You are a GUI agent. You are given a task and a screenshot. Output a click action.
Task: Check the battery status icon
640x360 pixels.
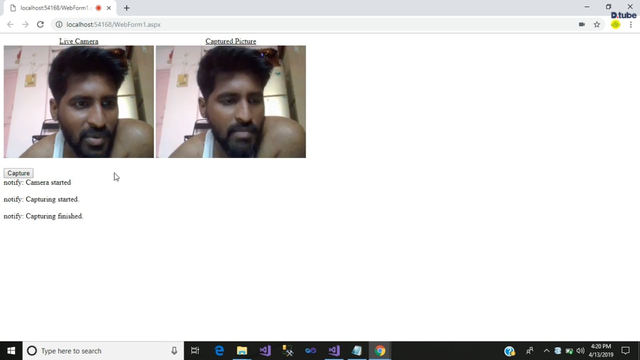tap(569, 351)
